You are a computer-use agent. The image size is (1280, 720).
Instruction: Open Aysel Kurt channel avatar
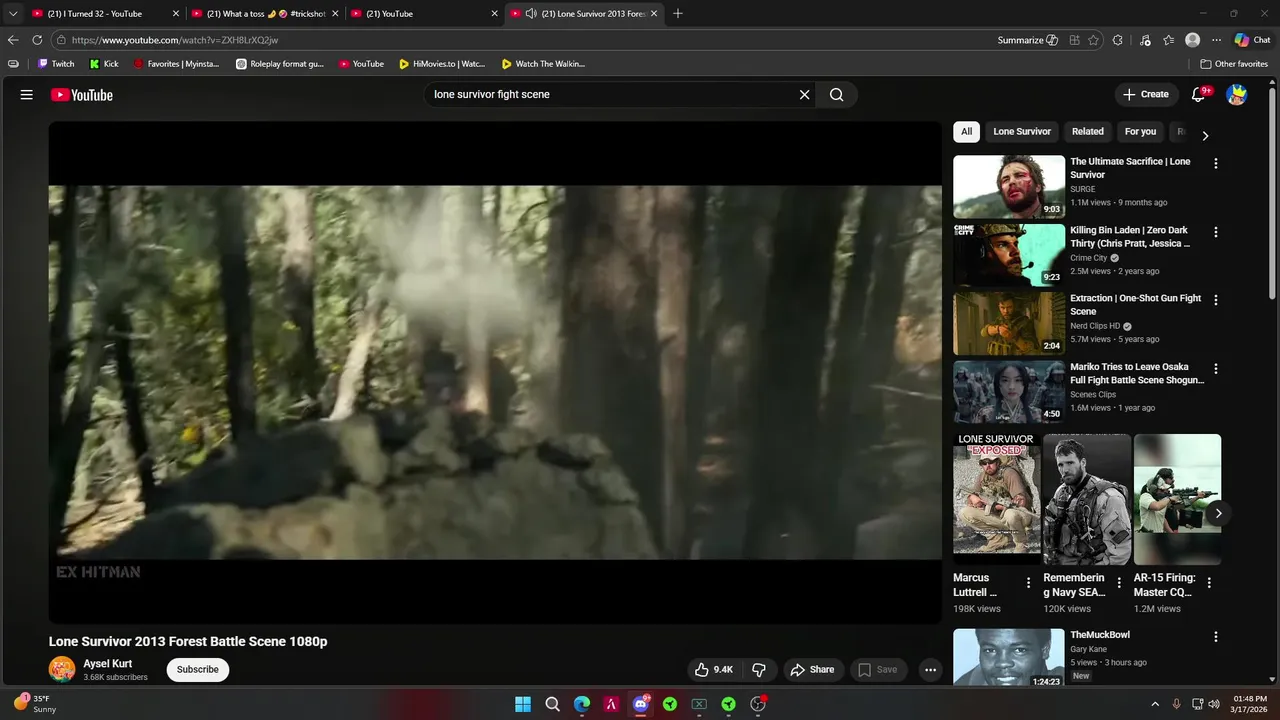(x=62, y=670)
